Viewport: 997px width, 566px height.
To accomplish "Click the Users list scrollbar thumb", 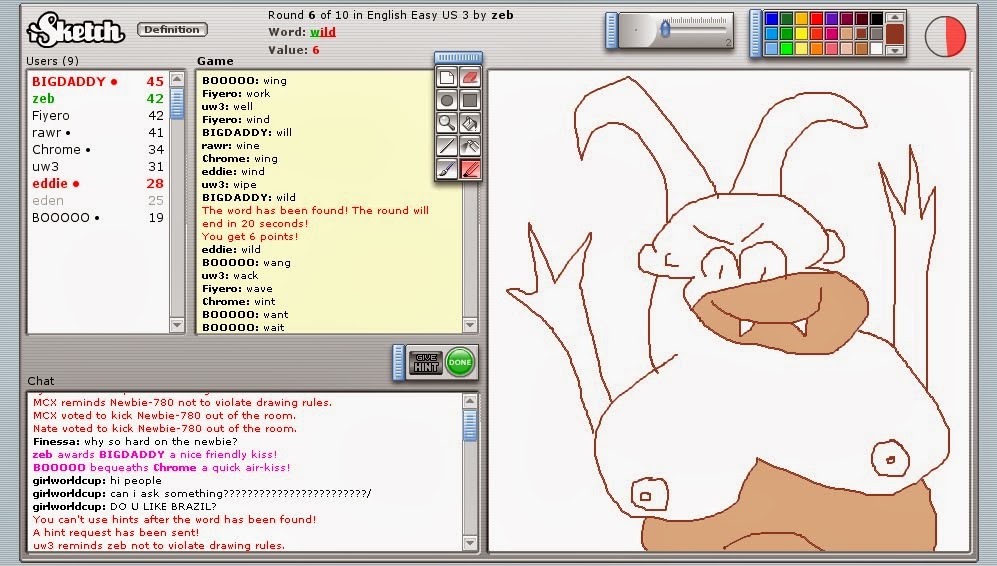I will click(177, 104).
